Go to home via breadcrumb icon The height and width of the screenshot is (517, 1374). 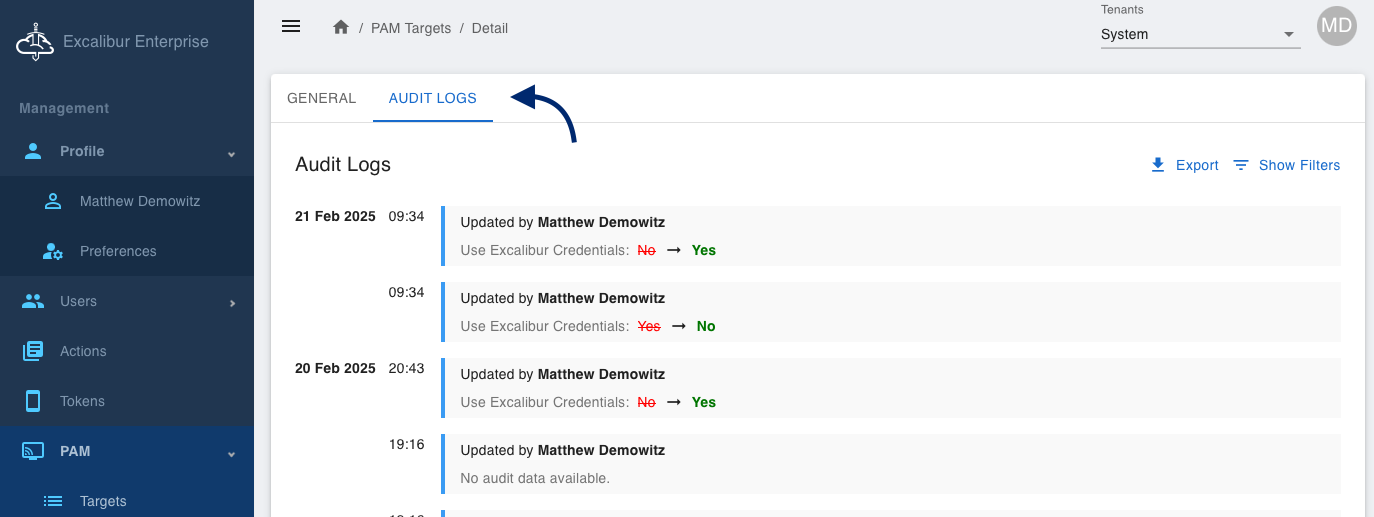pos(341,28)
